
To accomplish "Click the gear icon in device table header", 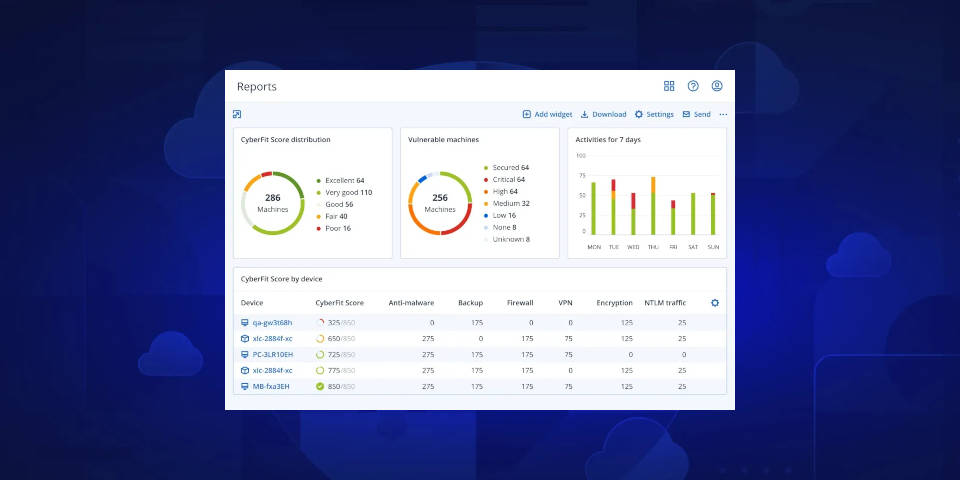I will [714, 302].
